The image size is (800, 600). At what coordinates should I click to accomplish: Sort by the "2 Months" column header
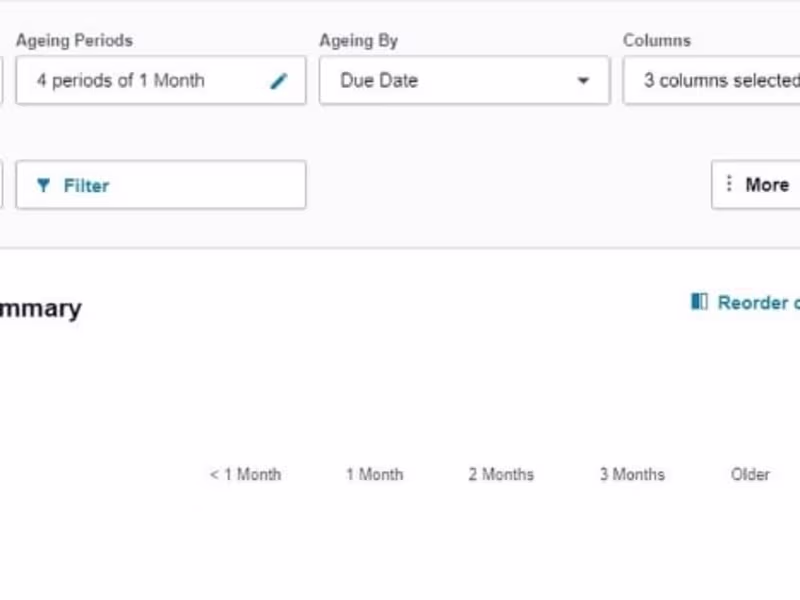pos(501,474)
